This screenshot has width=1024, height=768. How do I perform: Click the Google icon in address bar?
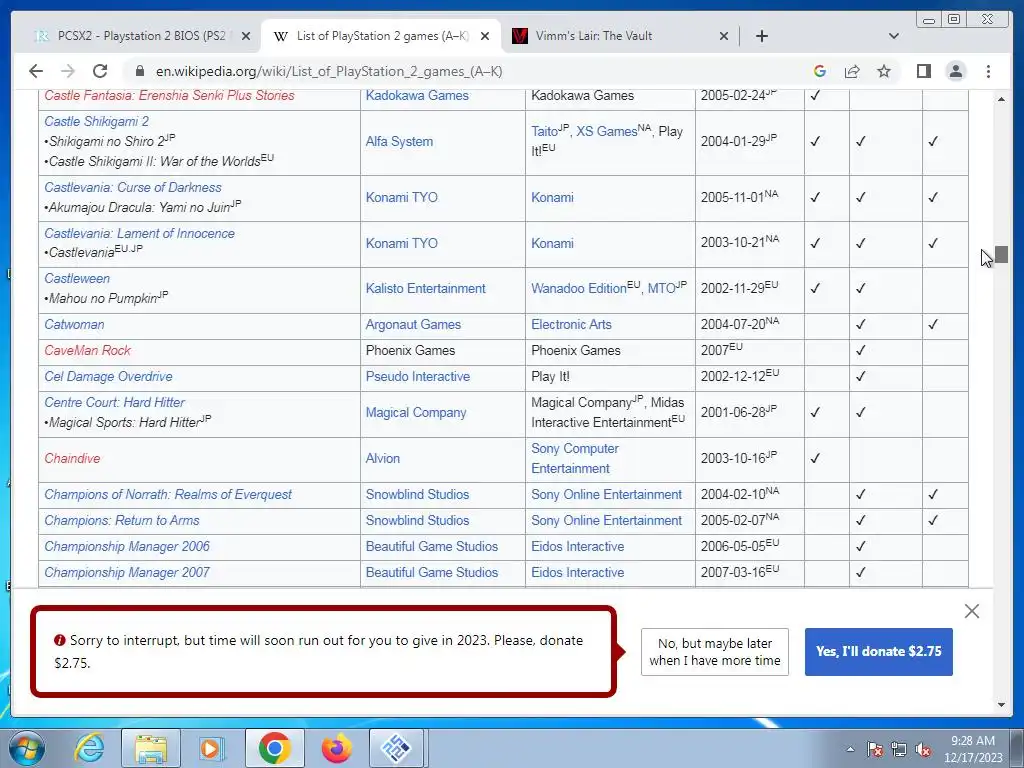[820, 71]
